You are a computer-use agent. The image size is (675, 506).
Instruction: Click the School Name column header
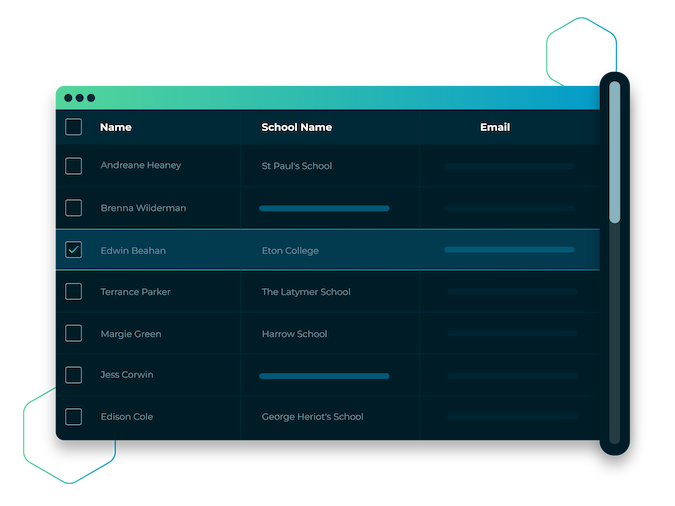(297, 127)
